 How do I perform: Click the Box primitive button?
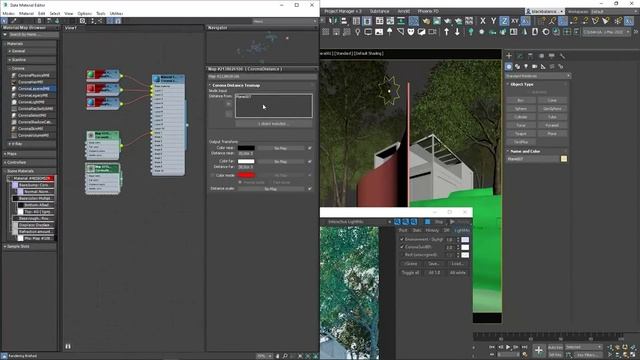click(x=520, y=100)
